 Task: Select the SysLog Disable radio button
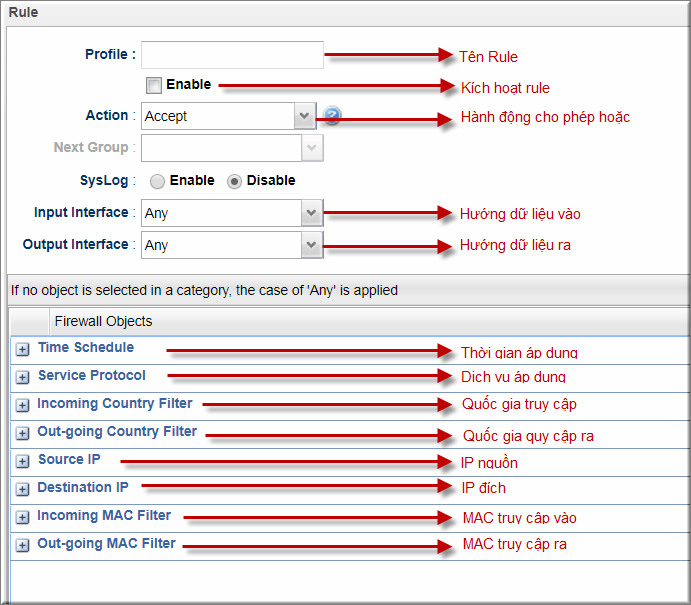pyautogui.click(x=234, y=181)
